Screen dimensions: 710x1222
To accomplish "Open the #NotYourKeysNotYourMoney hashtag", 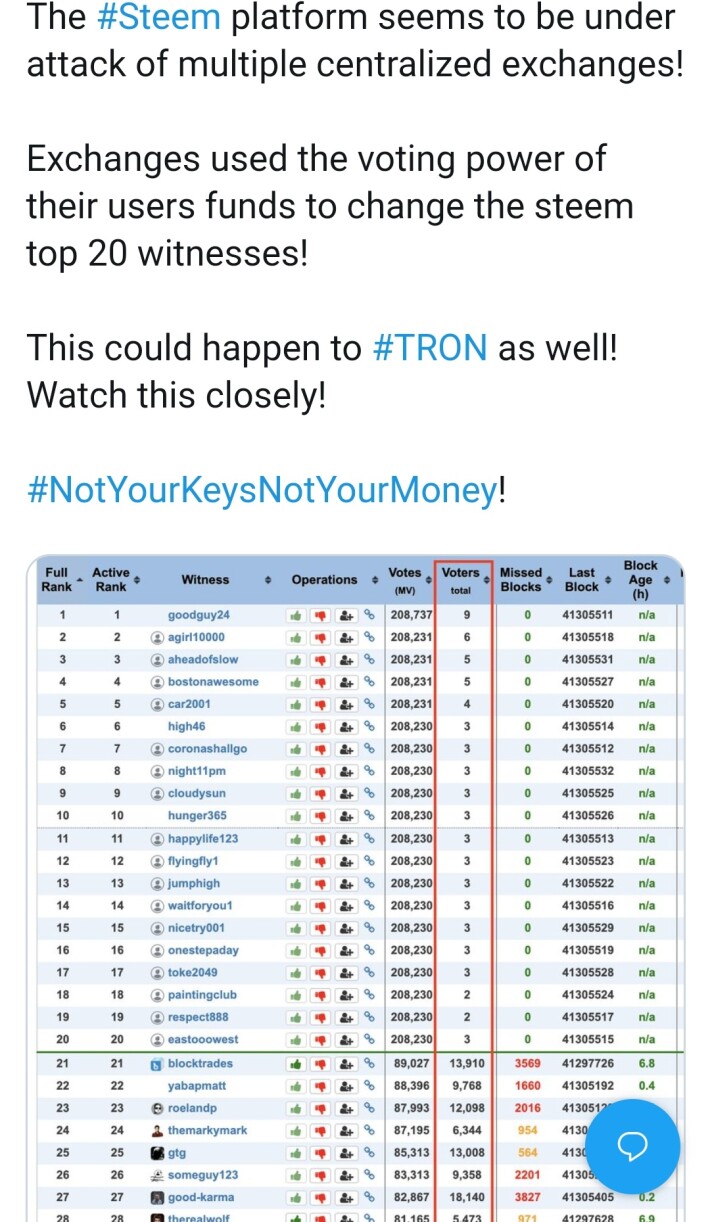I will pos(262,490).
